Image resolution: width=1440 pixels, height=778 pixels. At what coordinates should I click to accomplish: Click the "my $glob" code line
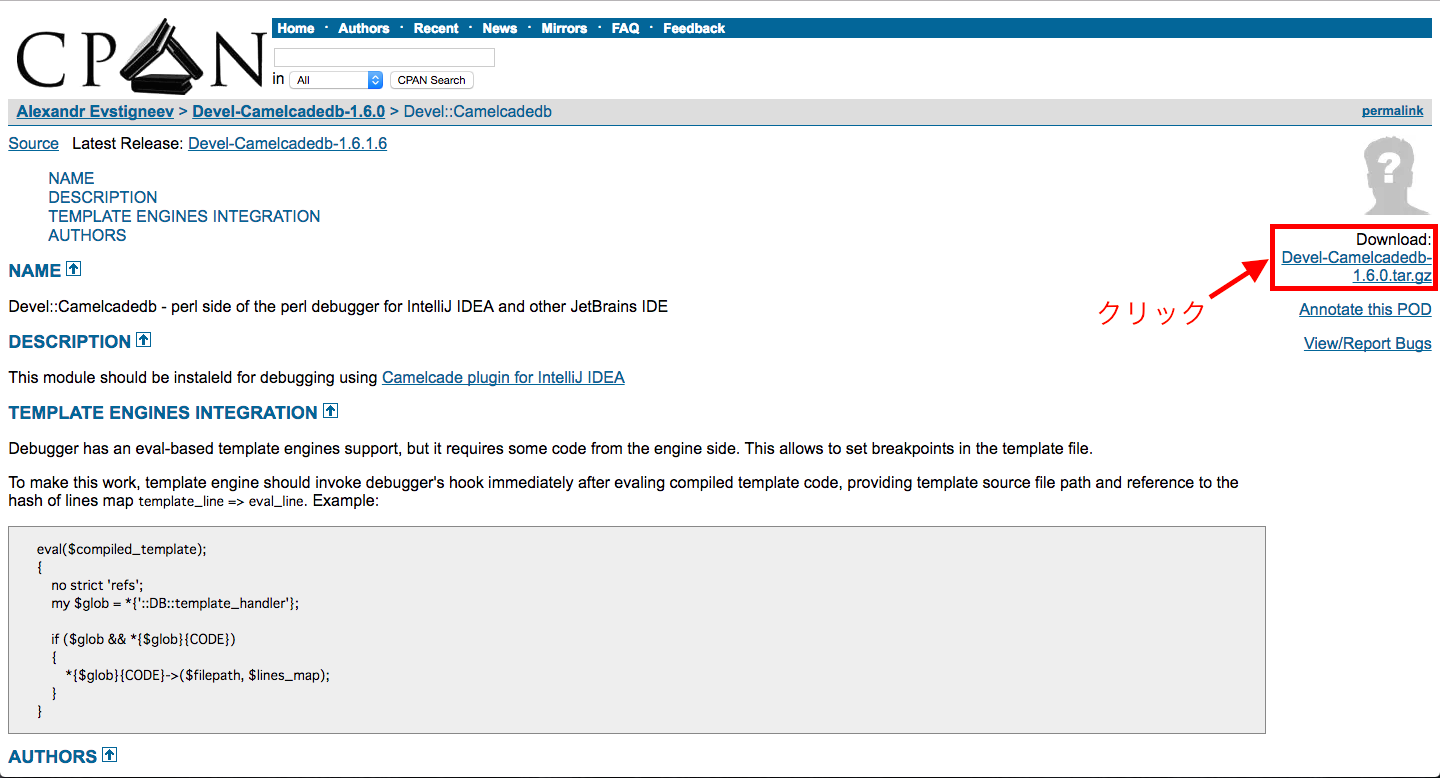(175, 603)
